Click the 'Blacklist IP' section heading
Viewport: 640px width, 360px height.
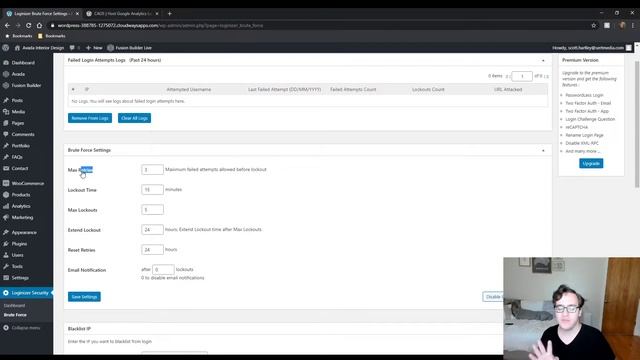click(79, 329)
